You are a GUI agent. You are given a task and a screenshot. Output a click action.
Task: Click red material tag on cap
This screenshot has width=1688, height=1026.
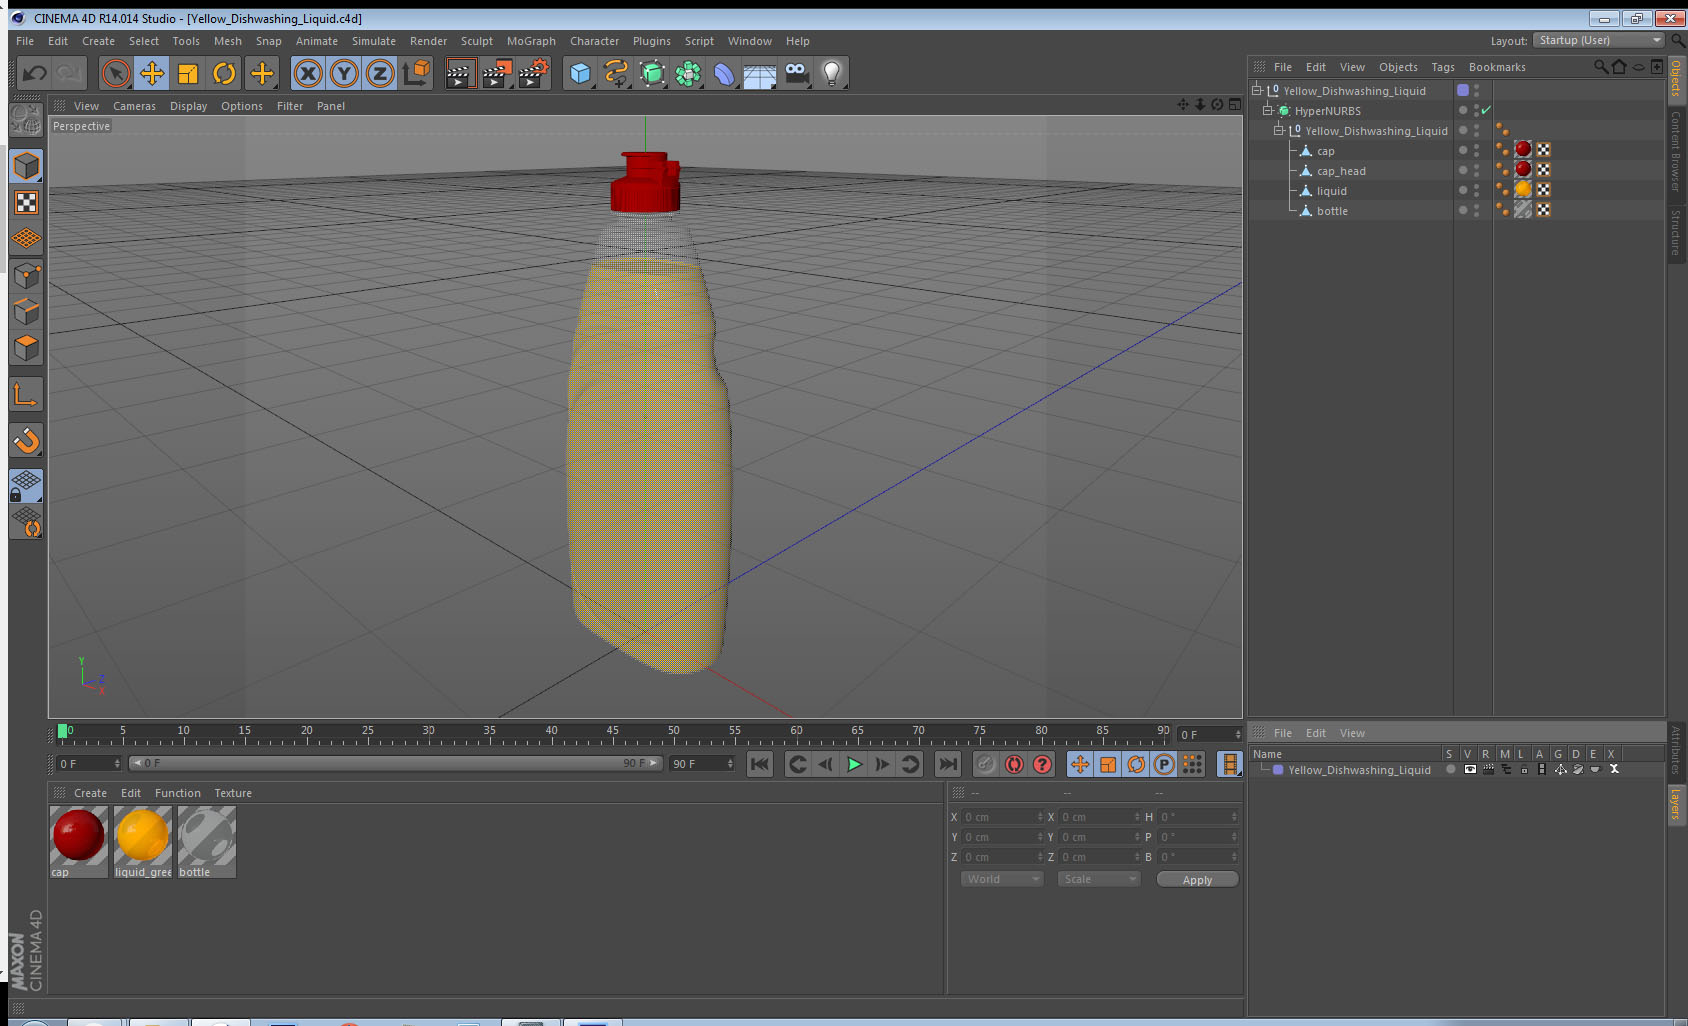(x=1523, y=149)
